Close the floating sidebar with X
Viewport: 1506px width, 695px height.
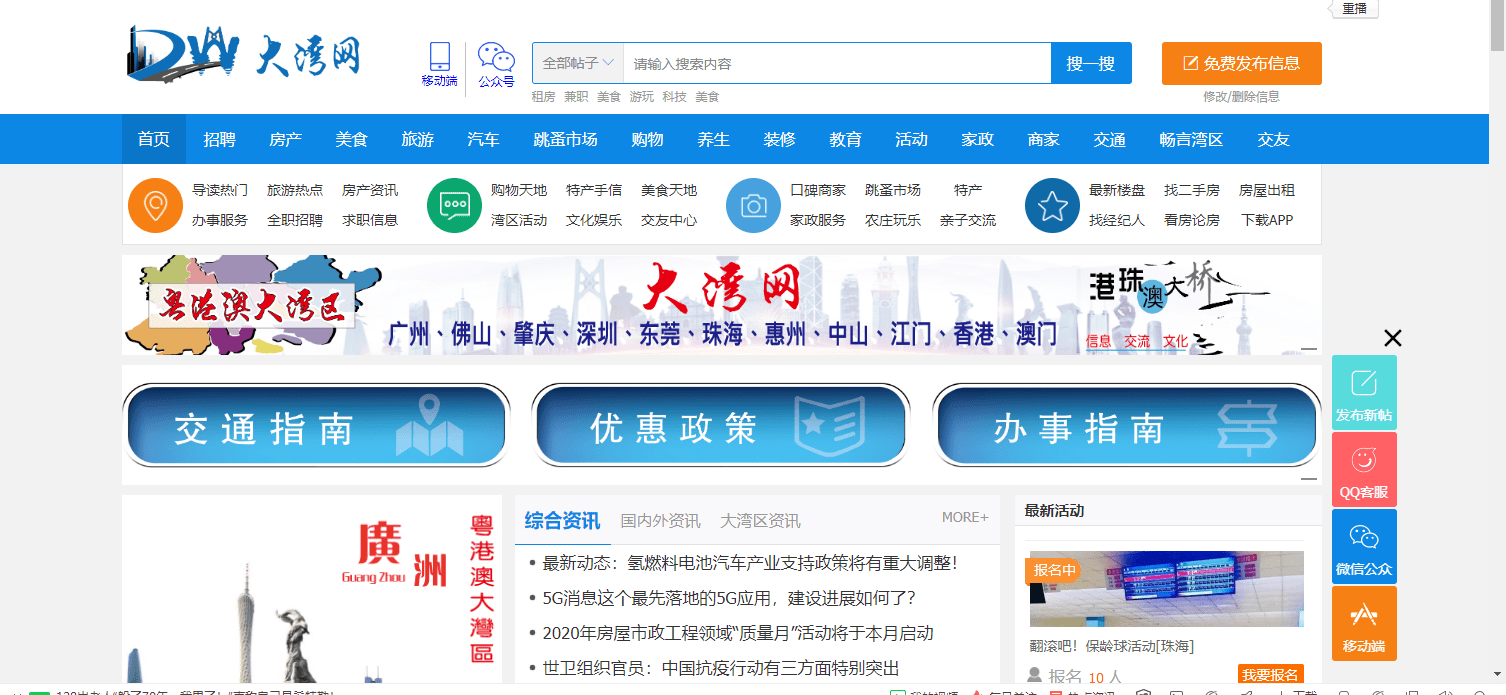tap(1392, 338)
